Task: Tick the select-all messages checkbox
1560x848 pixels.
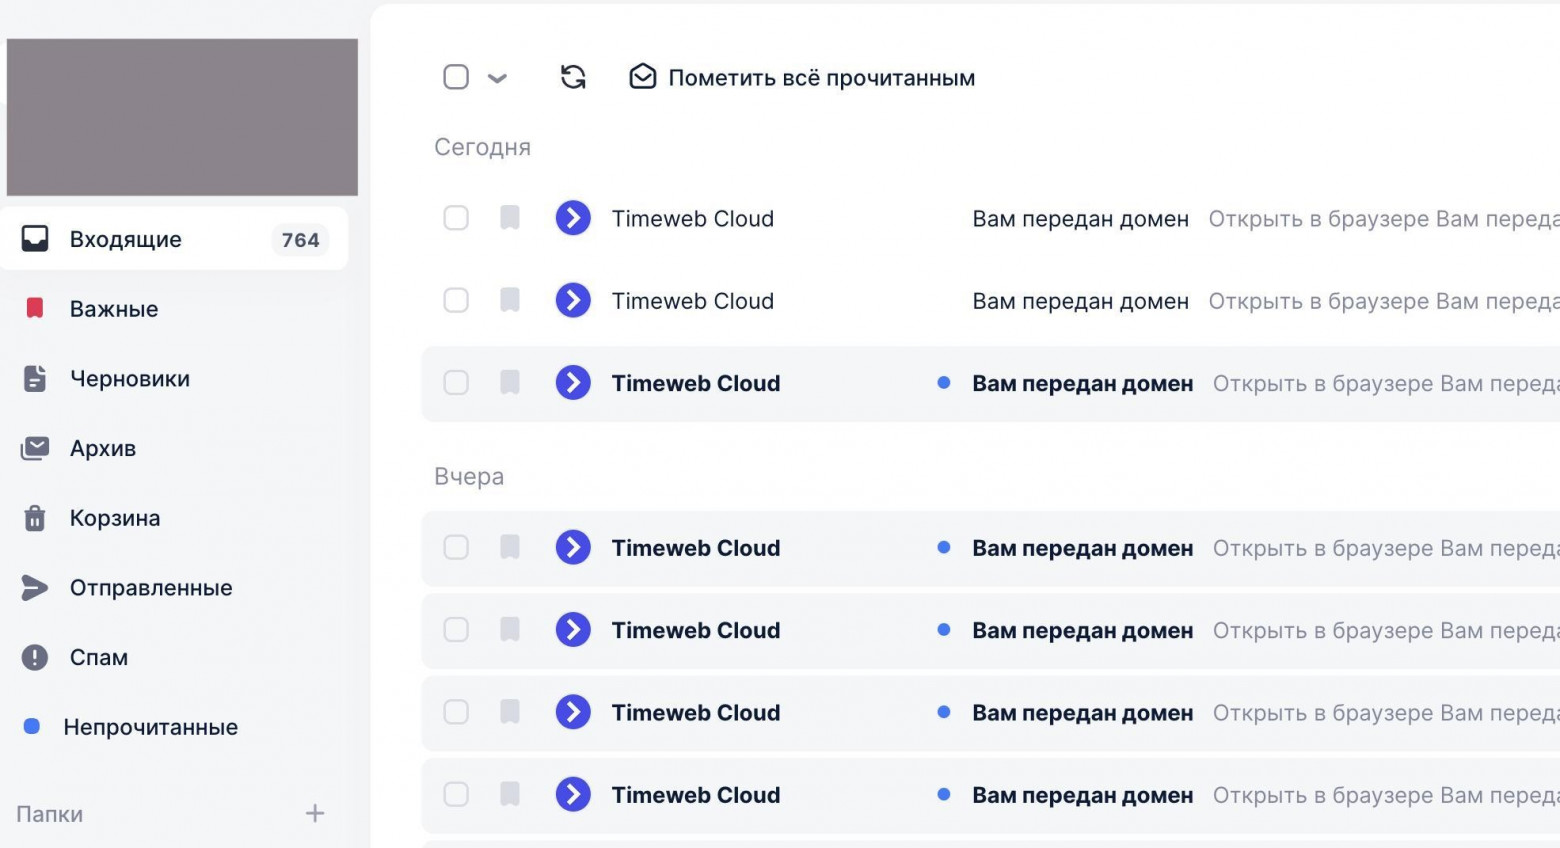Action: (457, 76)
